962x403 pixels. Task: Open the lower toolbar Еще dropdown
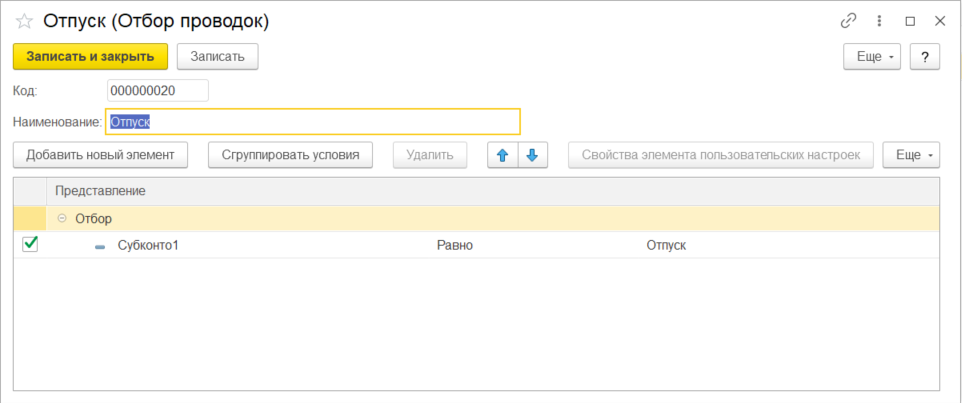pos(910,155)
